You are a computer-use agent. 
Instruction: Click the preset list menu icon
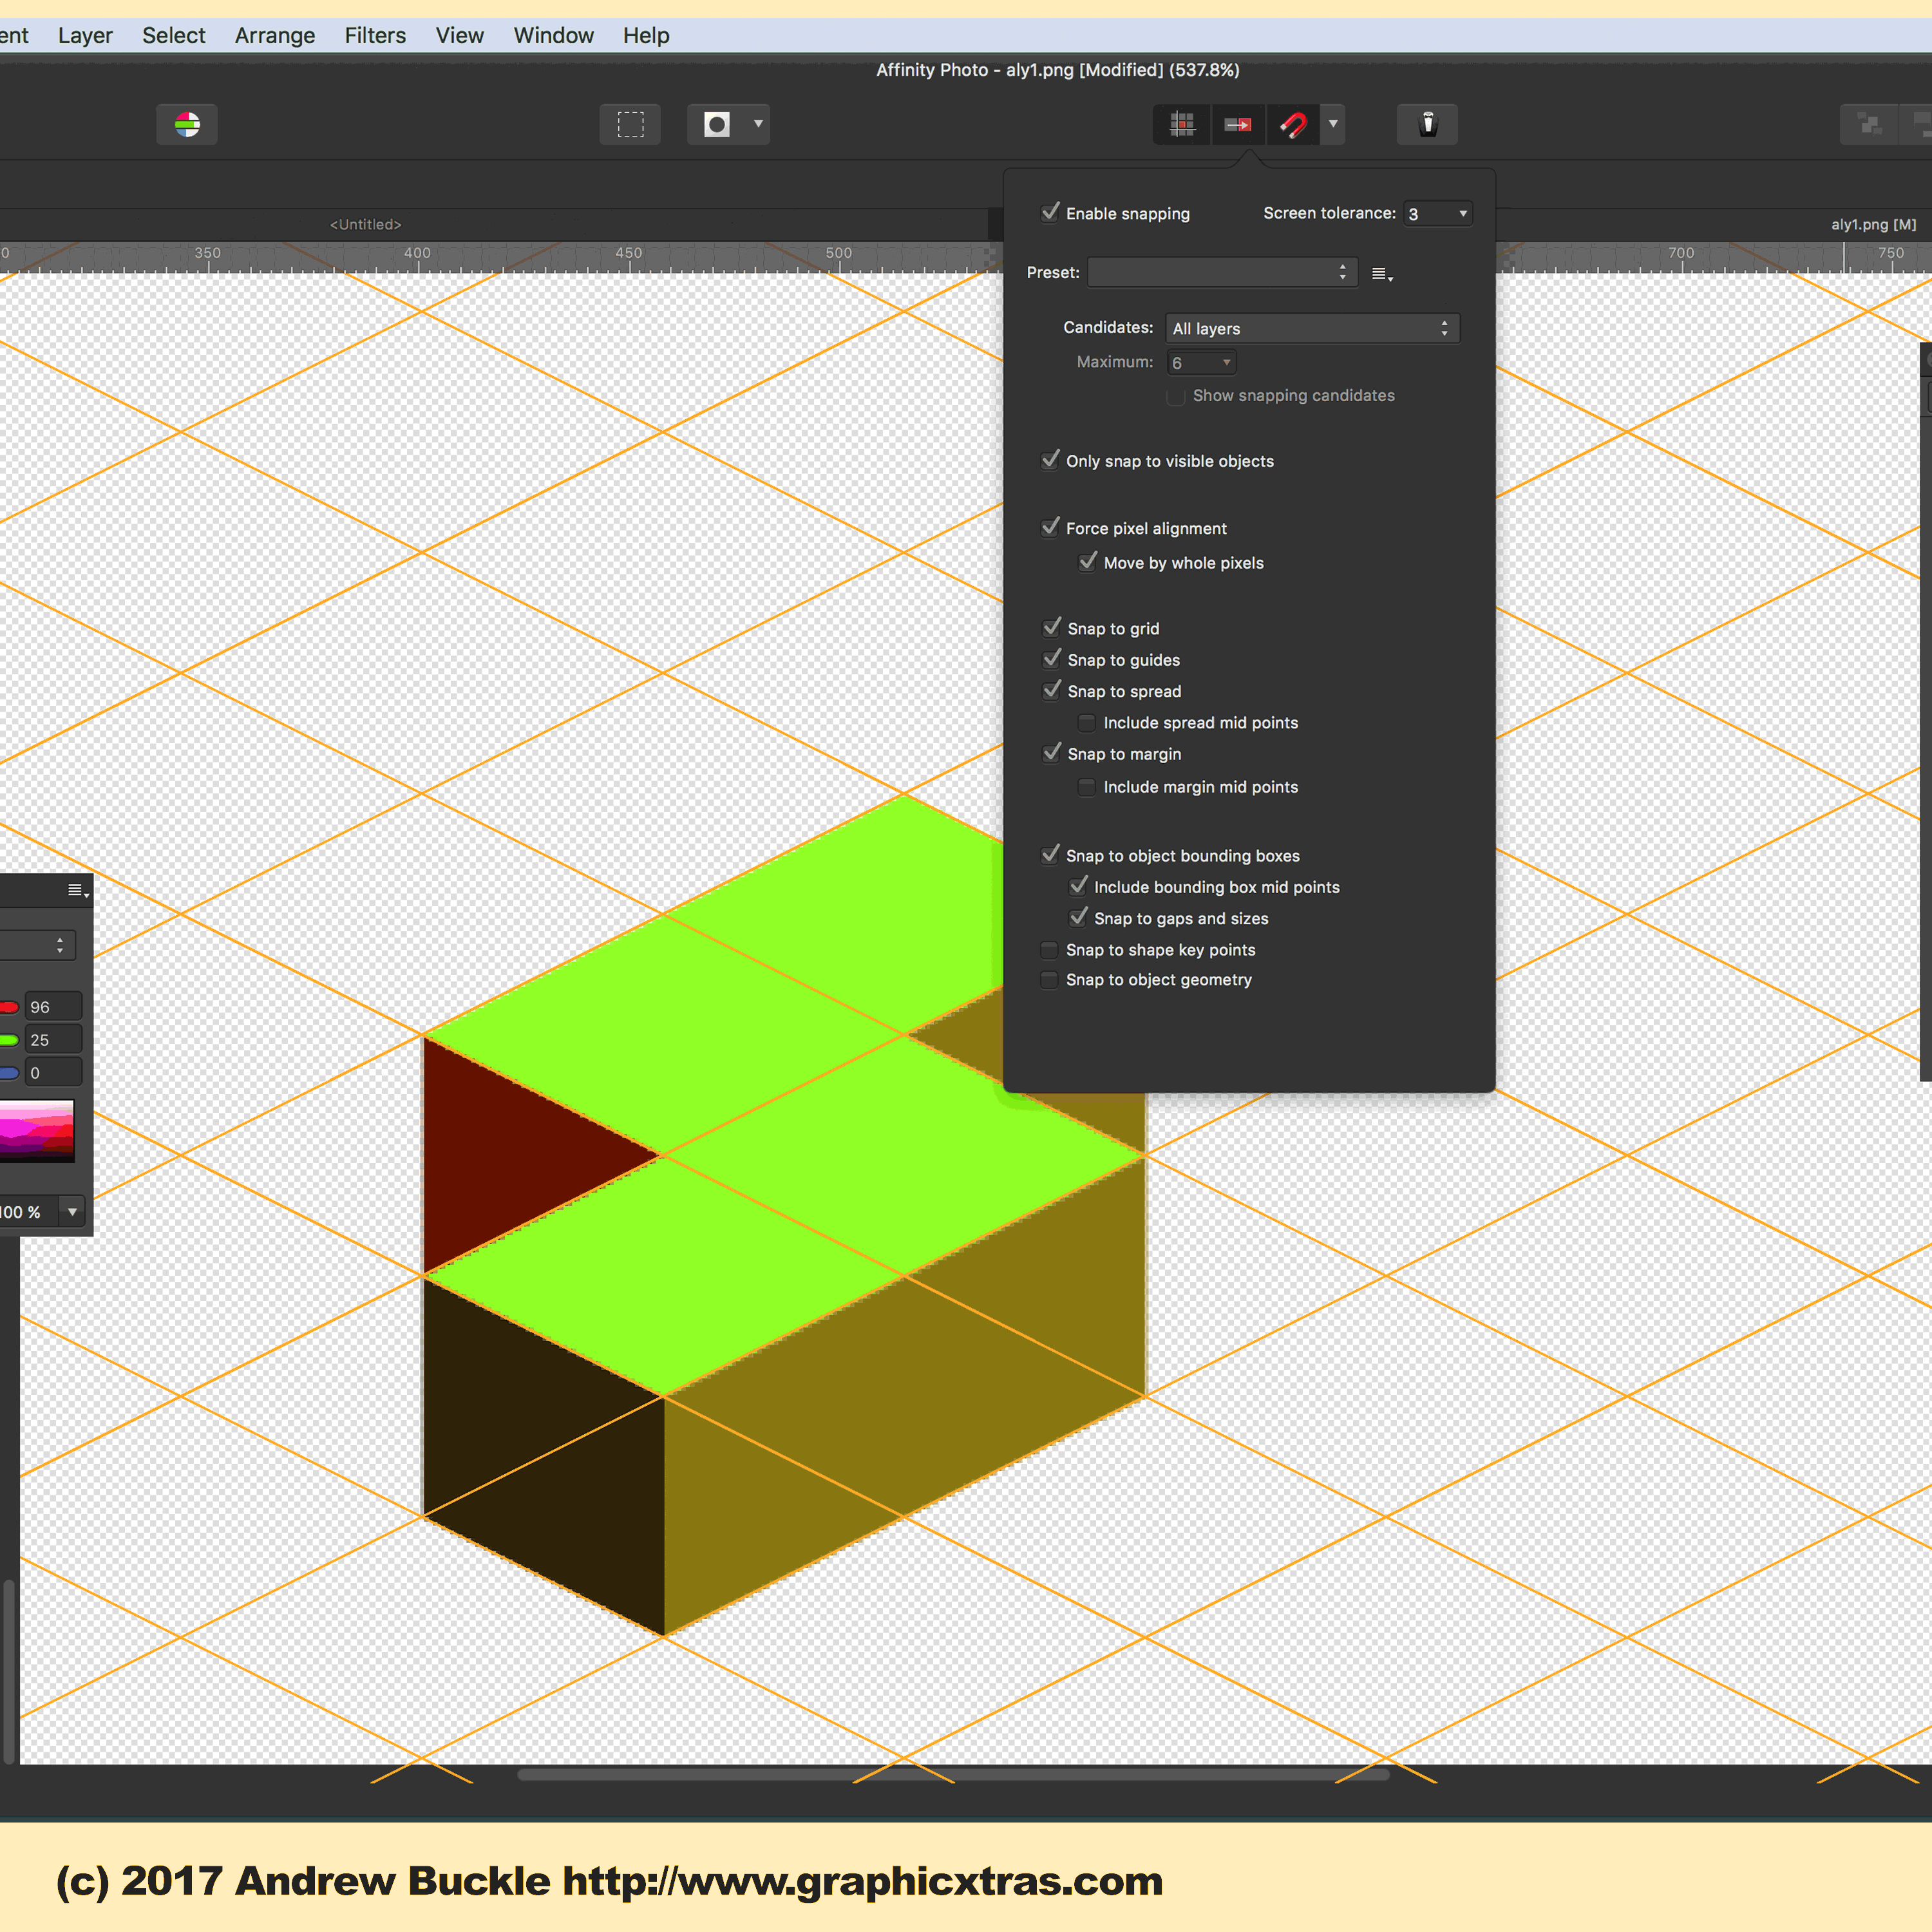coord(1382,274)
